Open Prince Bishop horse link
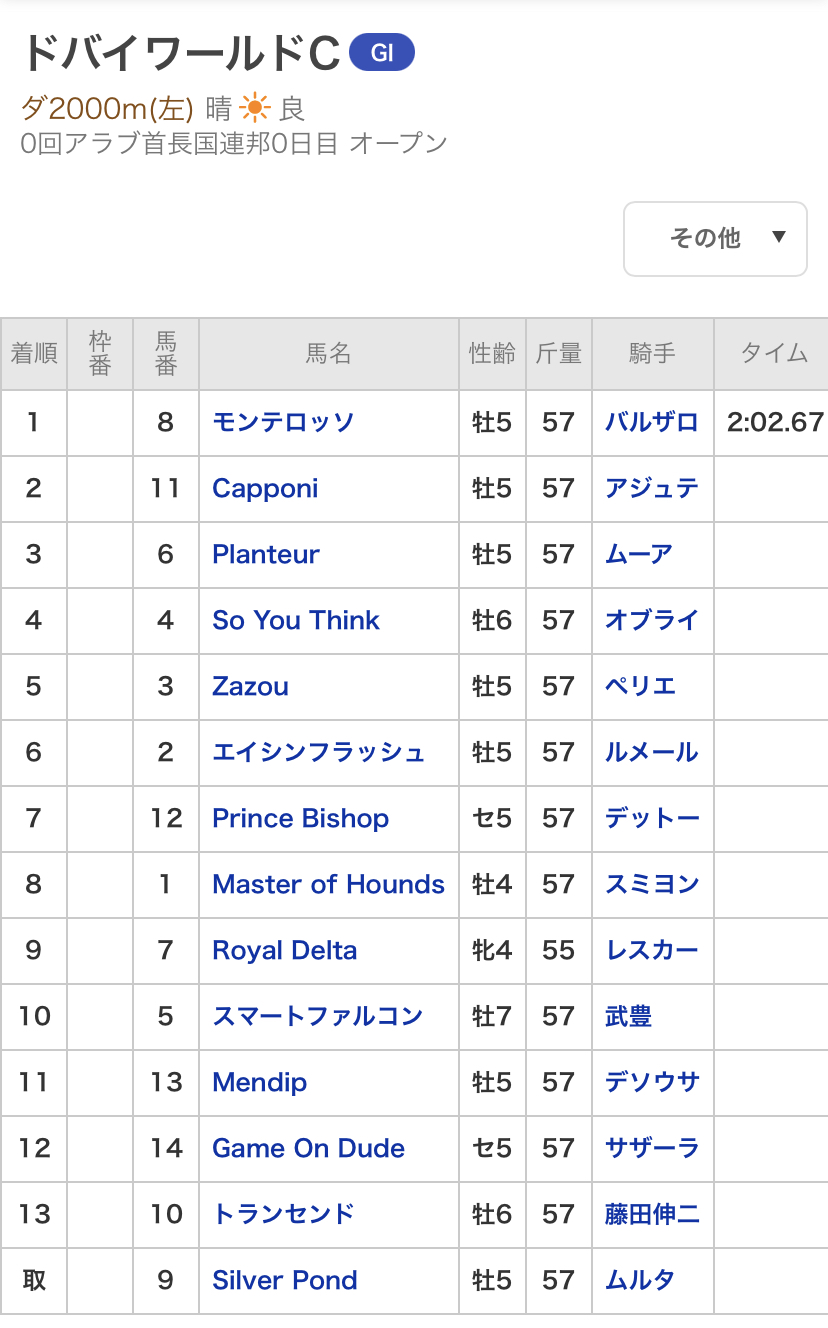 point(300,818)
